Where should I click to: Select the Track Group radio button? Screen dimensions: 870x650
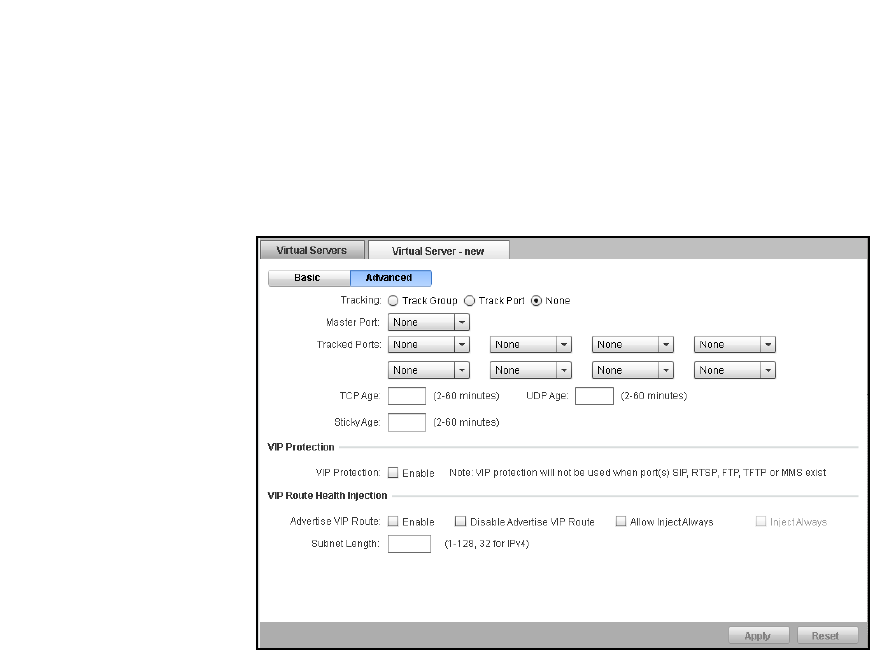[392, 300]
